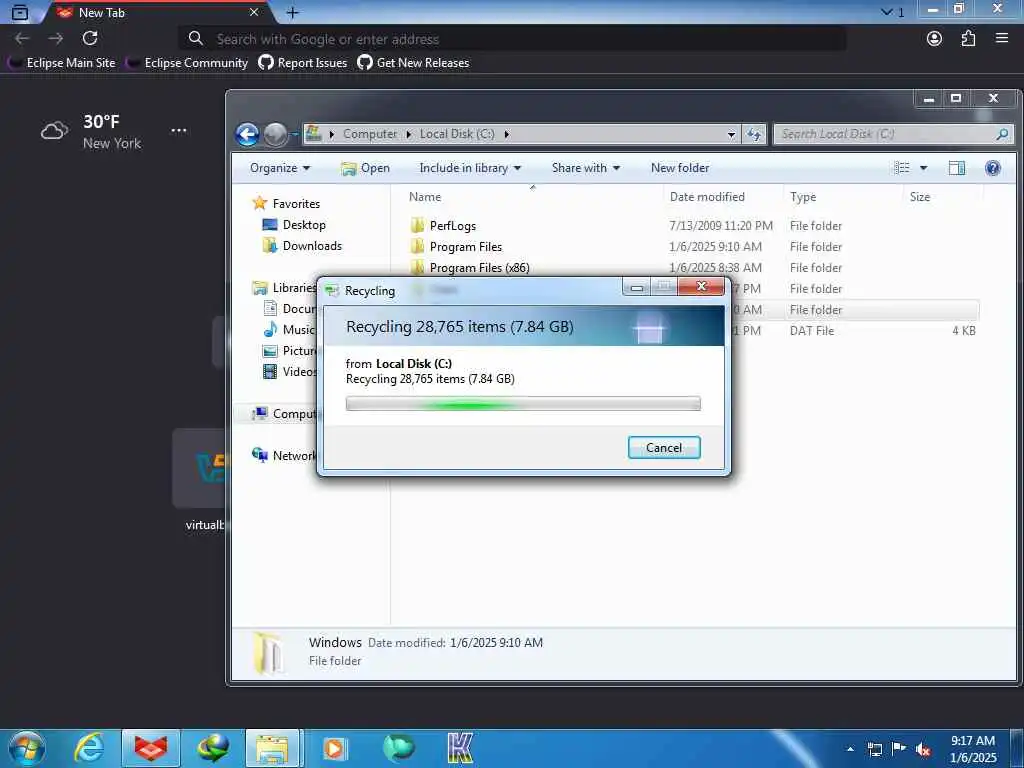The image size is (1024, 768).
Task: Open the Organize menu
Action: click(280, 168)
